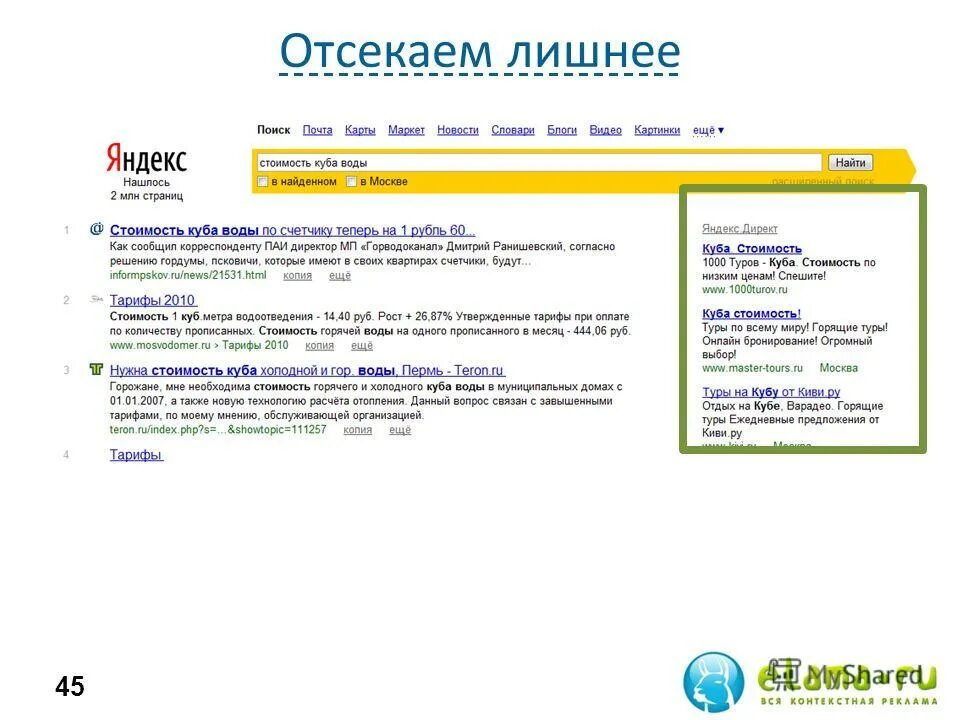960x720 pixels.
Task: Open the Карты service link
Action: [360, 130]
